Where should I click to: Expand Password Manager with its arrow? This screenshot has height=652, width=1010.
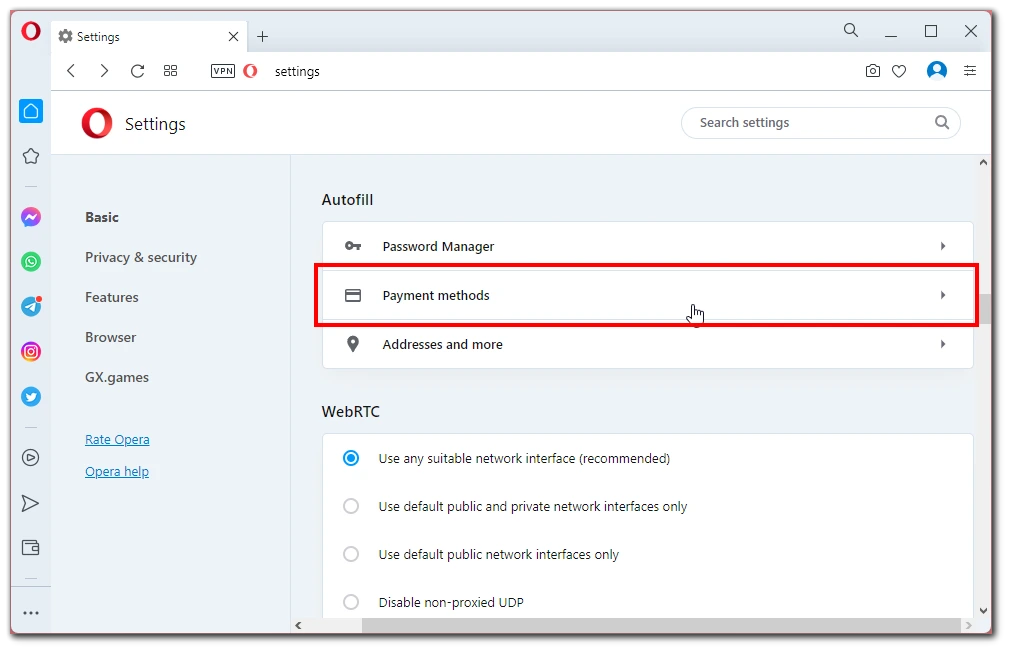(x=943, y=246)
